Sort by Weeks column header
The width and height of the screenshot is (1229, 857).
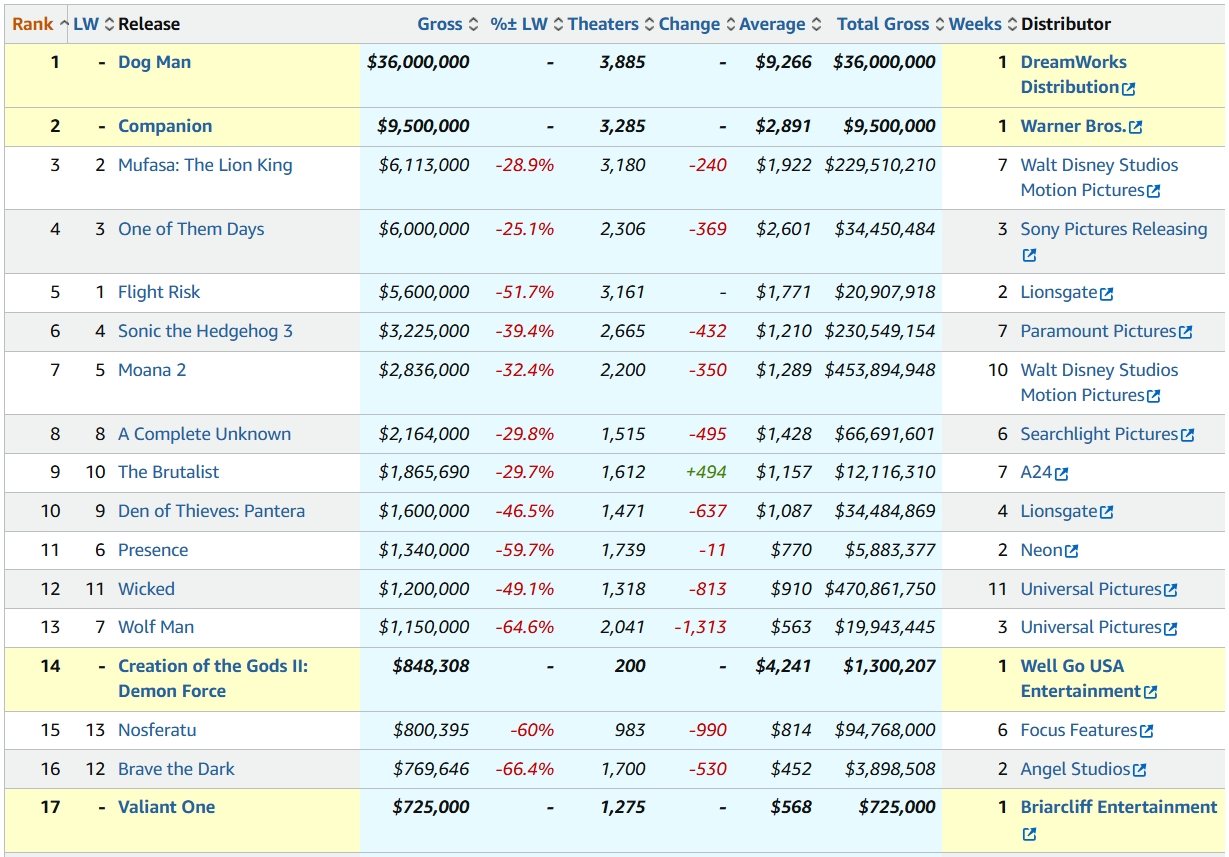coord(975,24)
